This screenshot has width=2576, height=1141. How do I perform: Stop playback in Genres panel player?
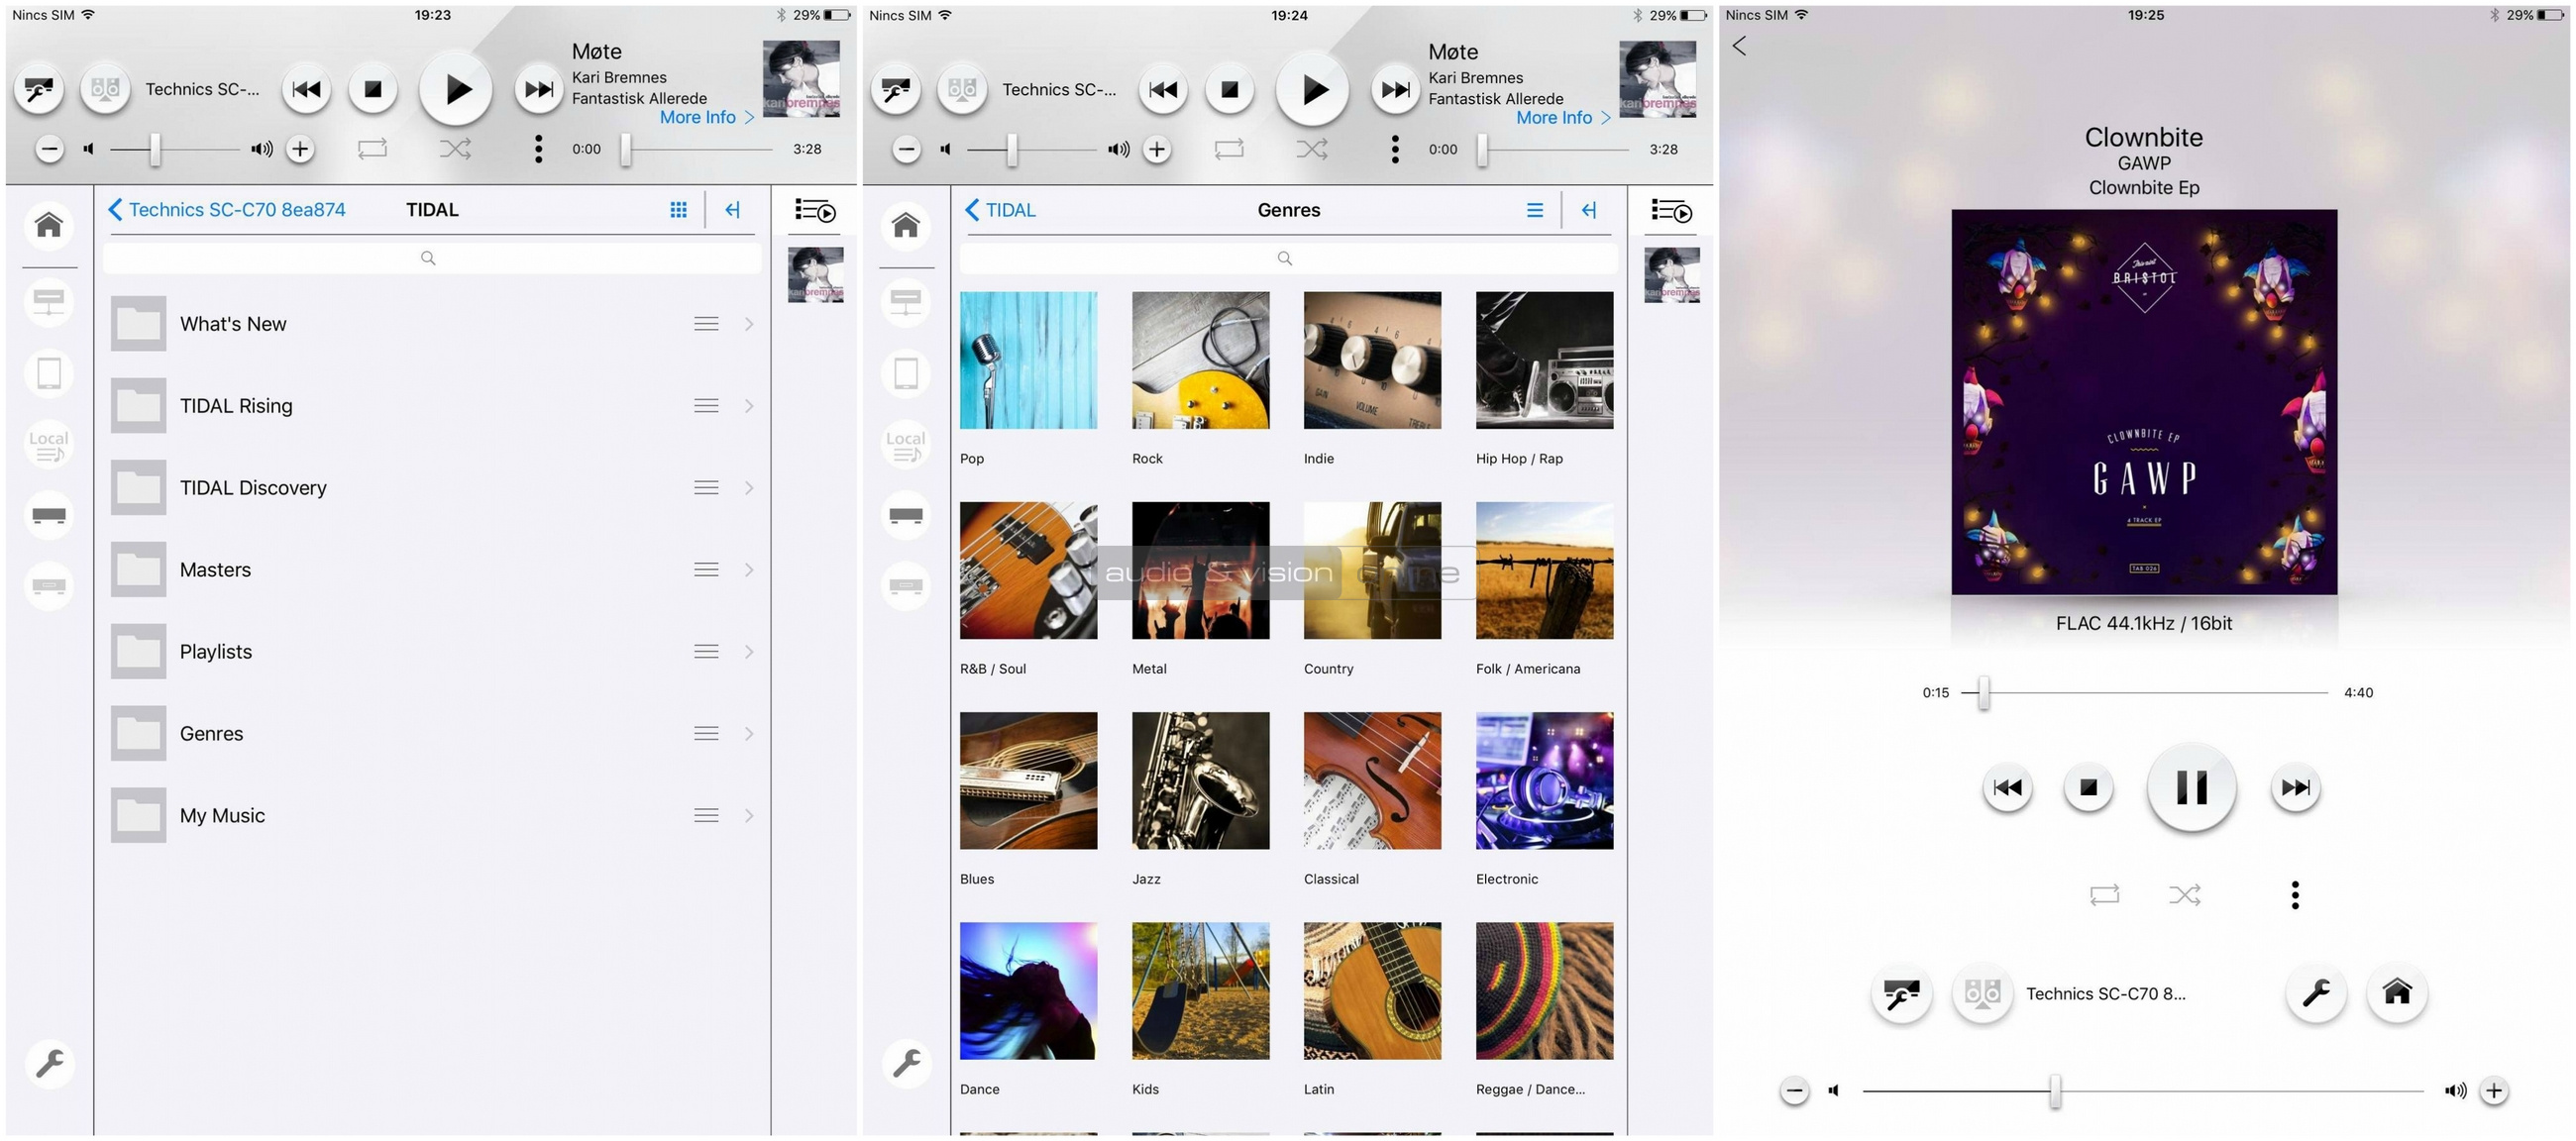pos(1229,90)
